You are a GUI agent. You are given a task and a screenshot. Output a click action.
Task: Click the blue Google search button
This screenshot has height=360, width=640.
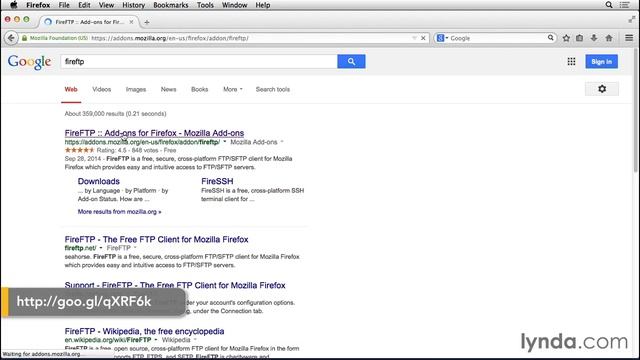[x=351, y=62]
